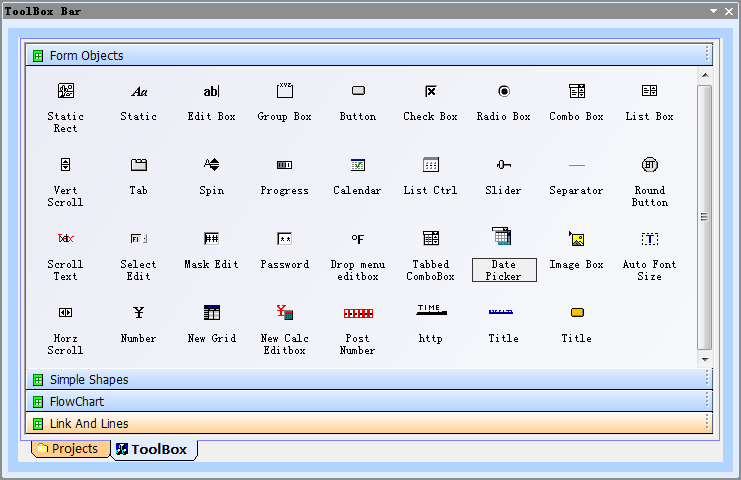
Task: Click the scroll down arrow in toolbox list
Action: pos(705,359)
